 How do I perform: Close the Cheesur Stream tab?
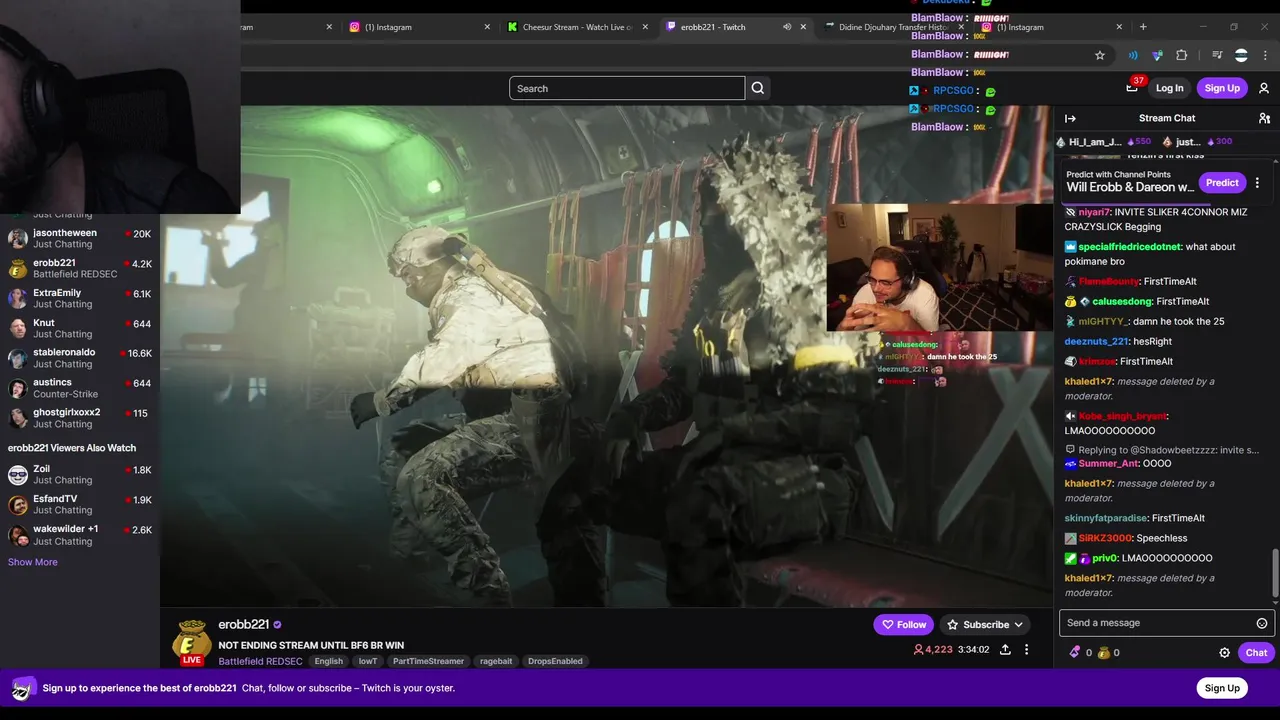point(645,27)
